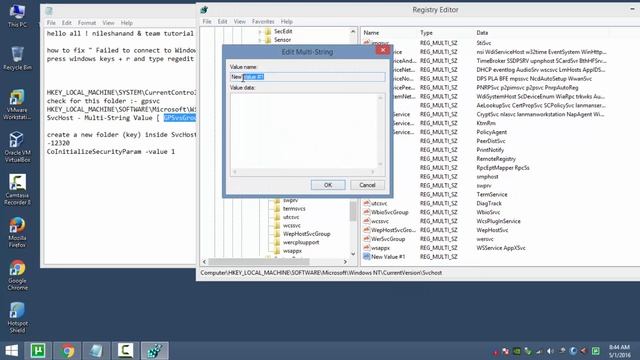Screen dimensions: 640x360
Task: Select the utcsvc folder in tree
Action: 291,217
